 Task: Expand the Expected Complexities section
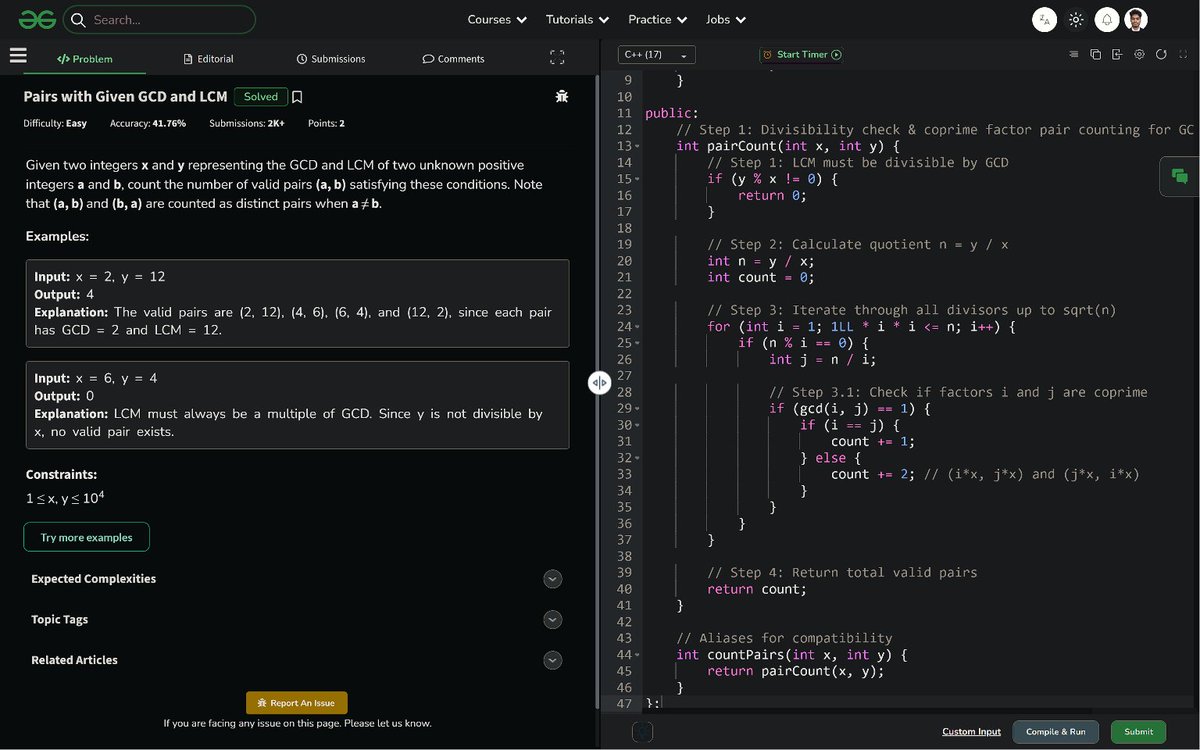(552, 579)
